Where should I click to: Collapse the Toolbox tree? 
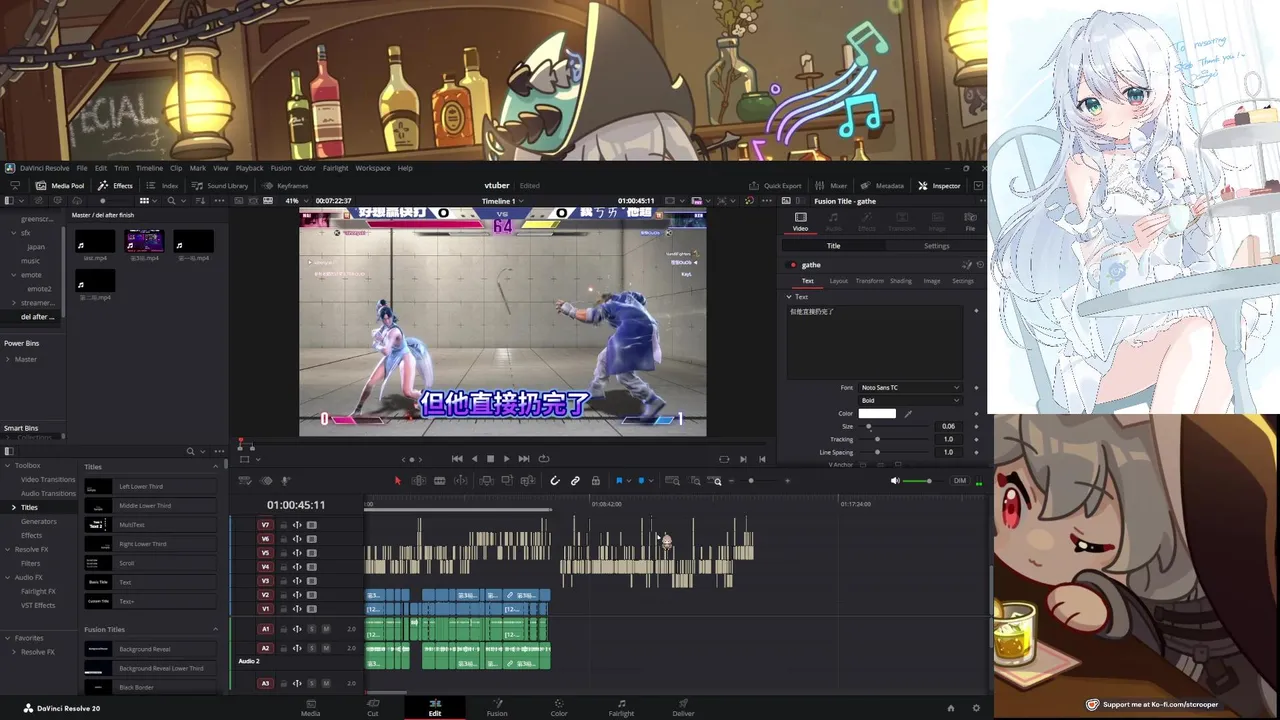pos(7,465)
